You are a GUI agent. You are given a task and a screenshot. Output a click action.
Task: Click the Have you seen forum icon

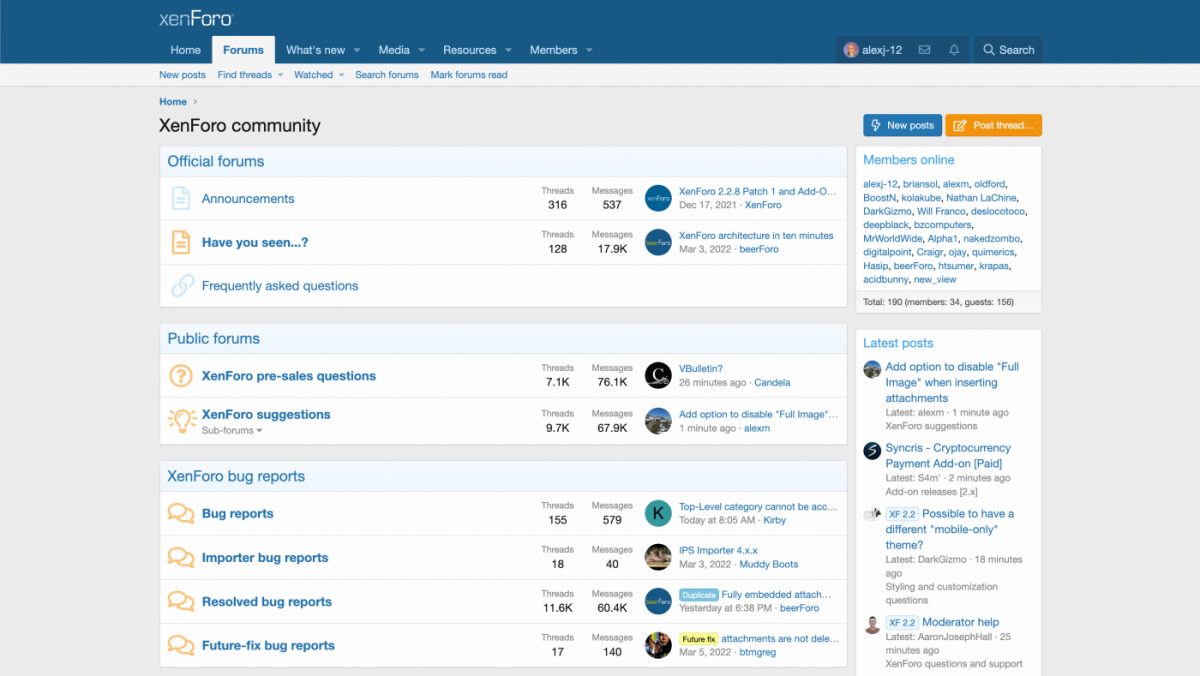[x=181, y=243]
